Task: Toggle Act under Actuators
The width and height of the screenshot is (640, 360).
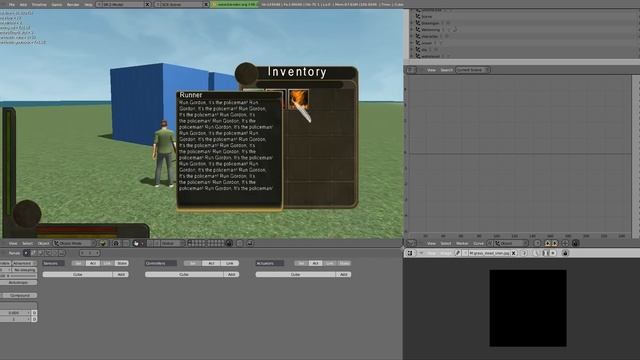Action: [x=316, y=263]
